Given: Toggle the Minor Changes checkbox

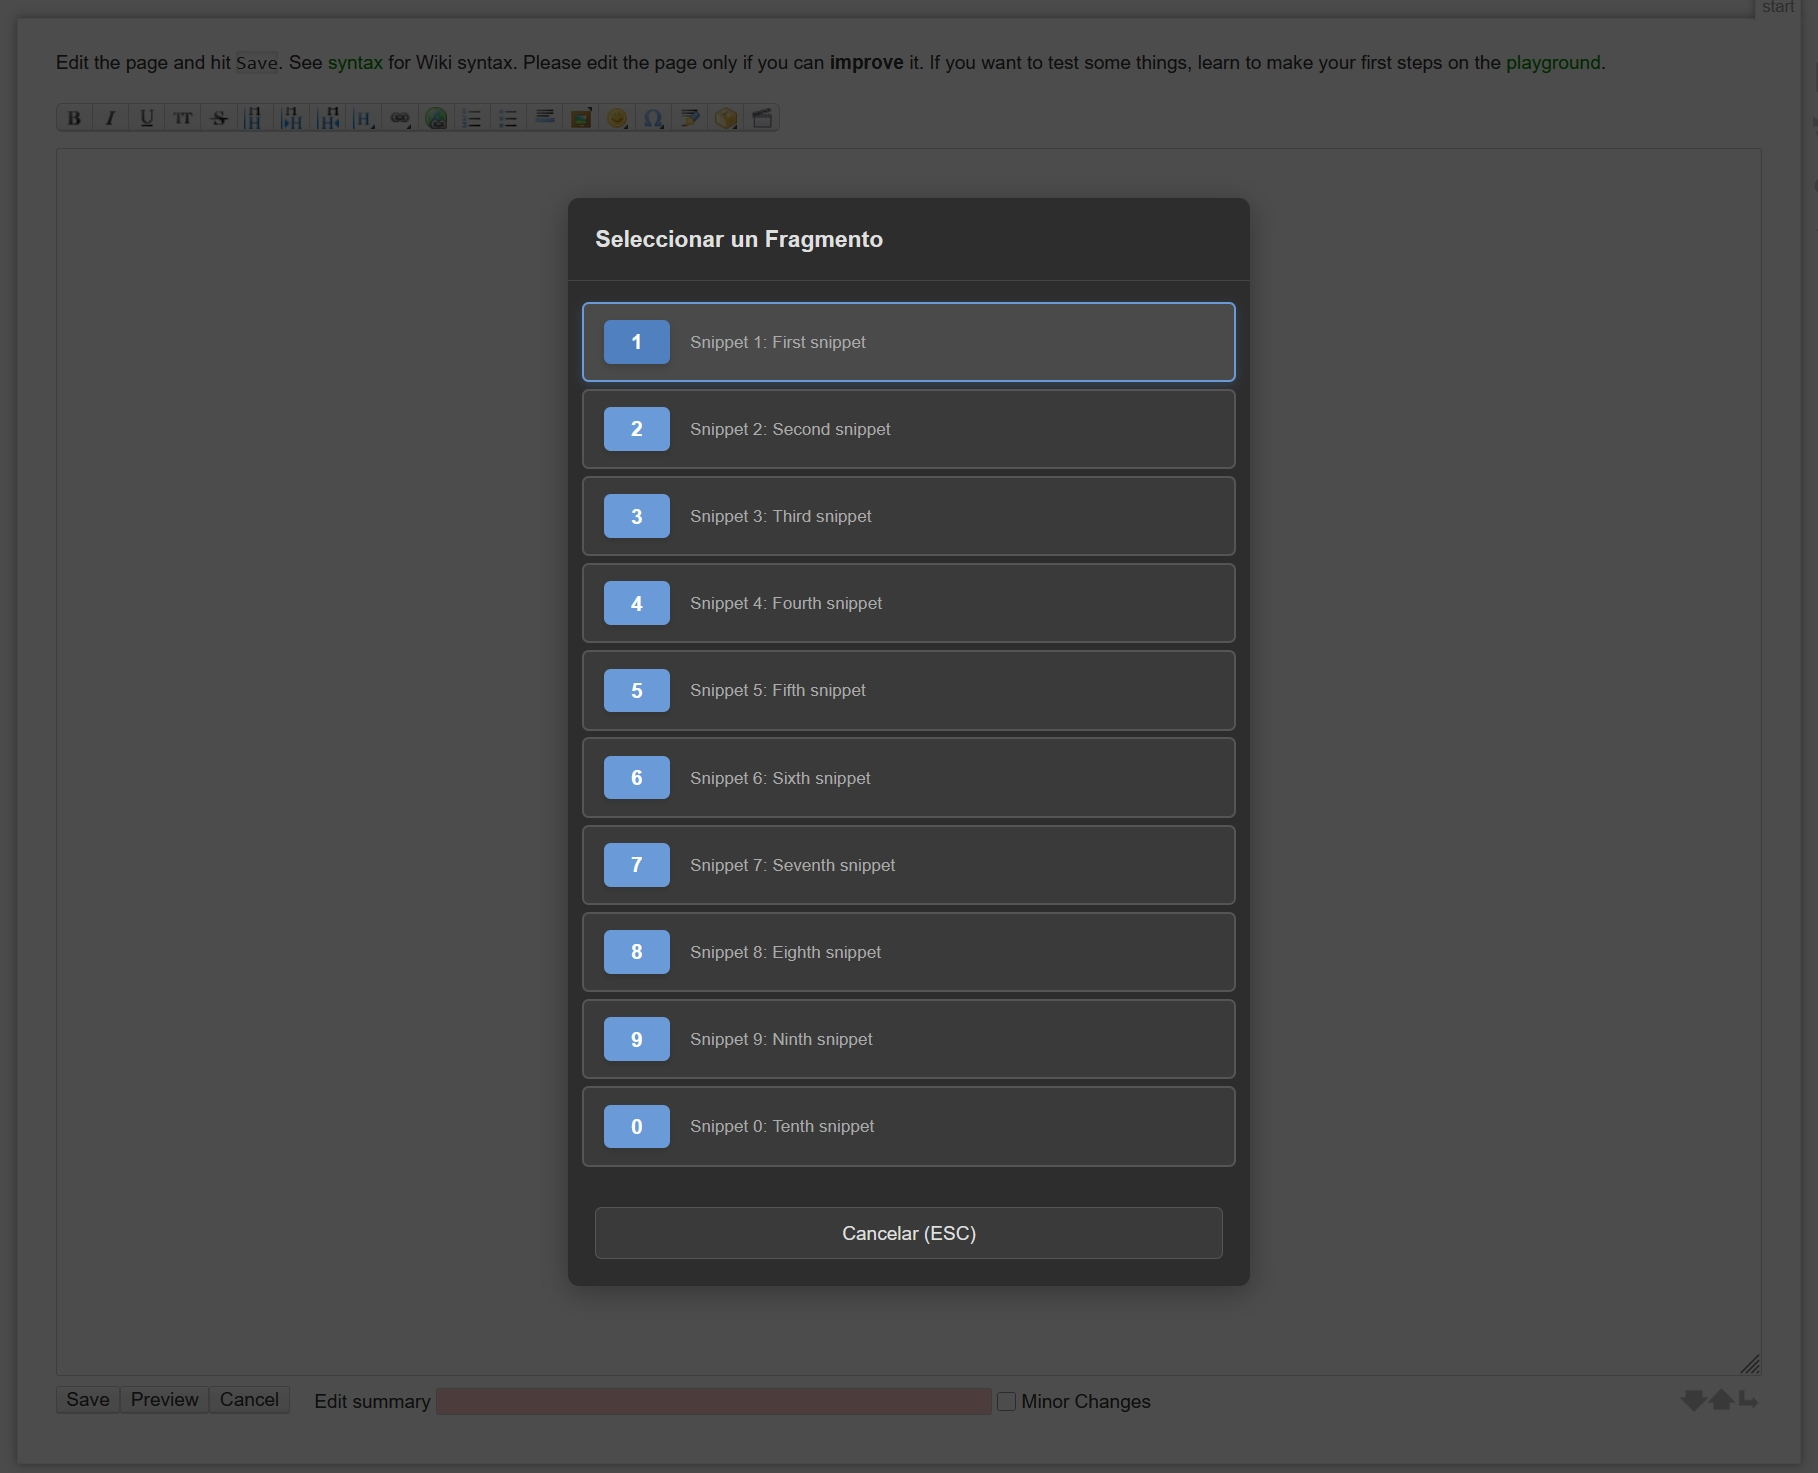Looking at the screenshot, I should click(x=1006, y=1401).
